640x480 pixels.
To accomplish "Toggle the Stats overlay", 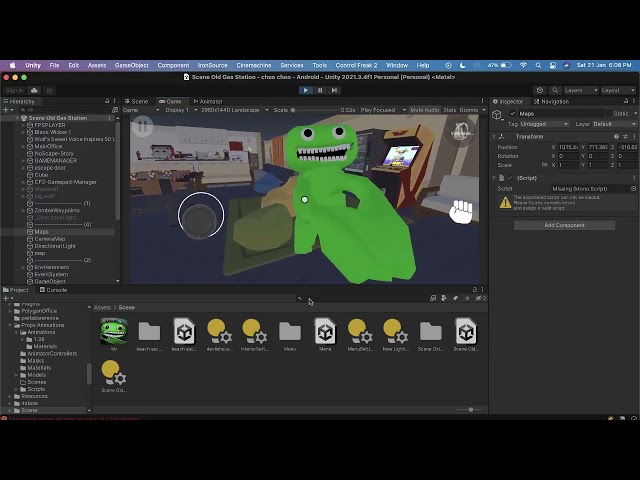I will coord(449,110).
